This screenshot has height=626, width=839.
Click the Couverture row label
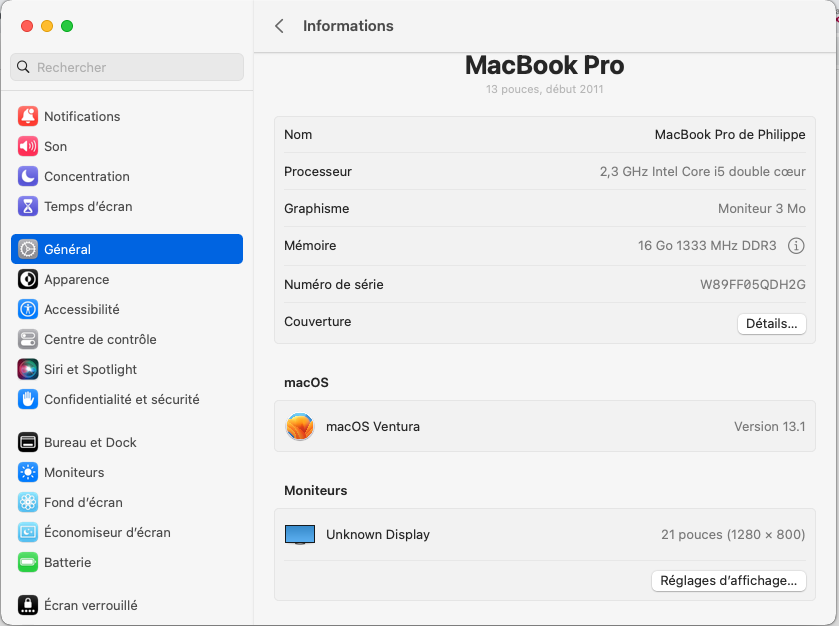(318, 322)
